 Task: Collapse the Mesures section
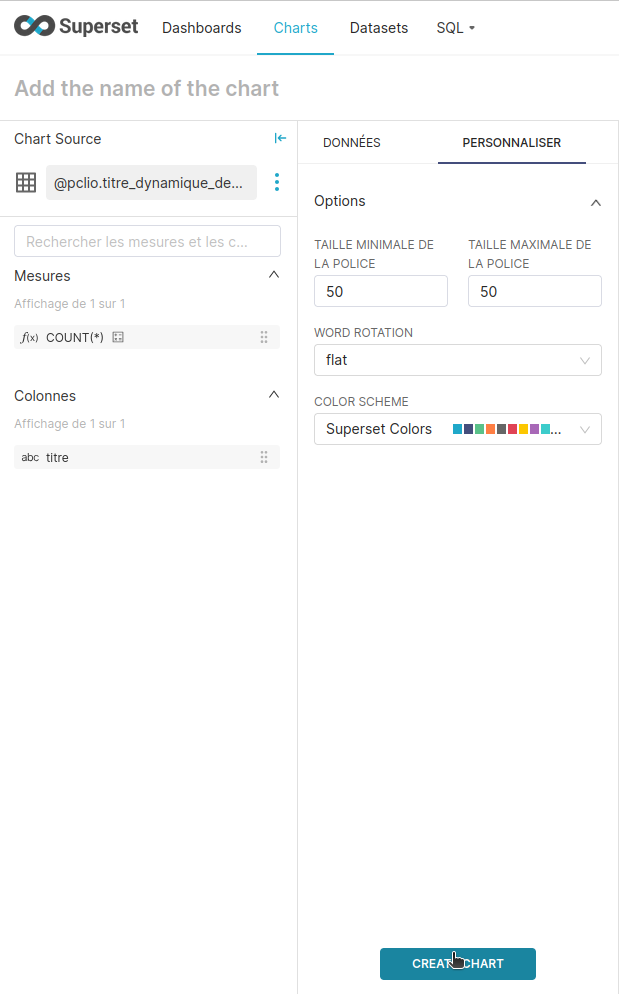click(x=274, y=275)
